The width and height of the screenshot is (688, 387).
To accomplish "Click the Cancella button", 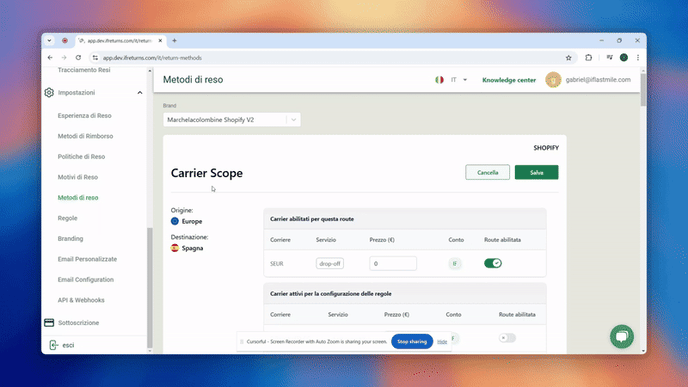I will 487,172.
